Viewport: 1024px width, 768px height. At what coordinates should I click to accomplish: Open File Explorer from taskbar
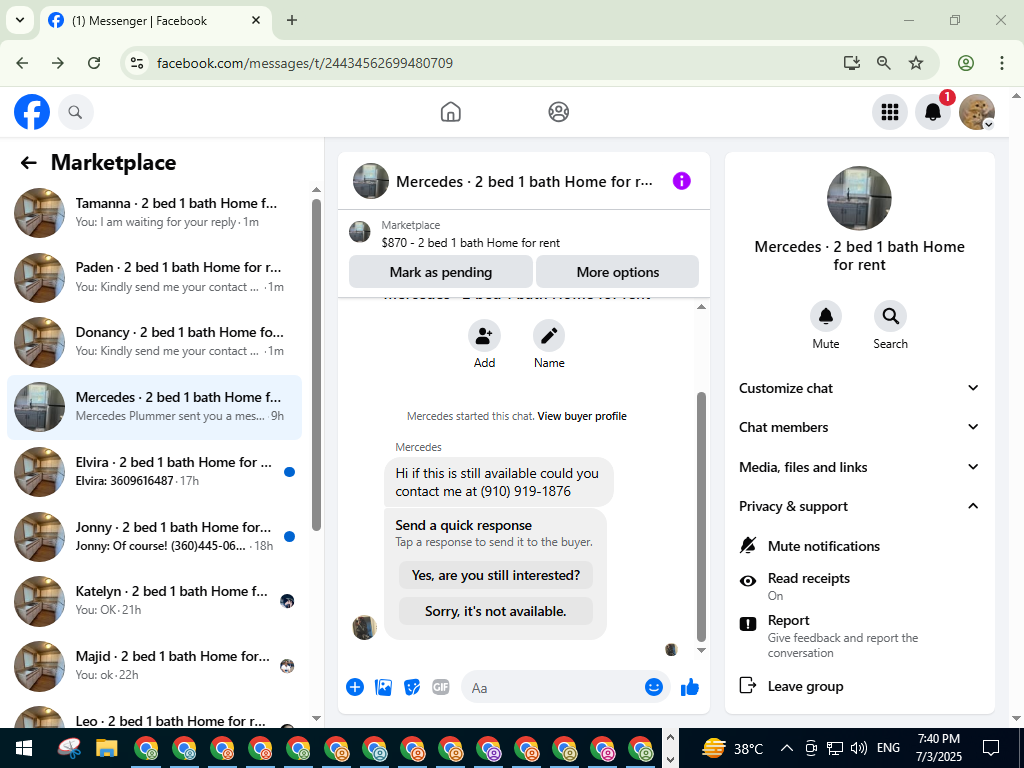point(106,748)
